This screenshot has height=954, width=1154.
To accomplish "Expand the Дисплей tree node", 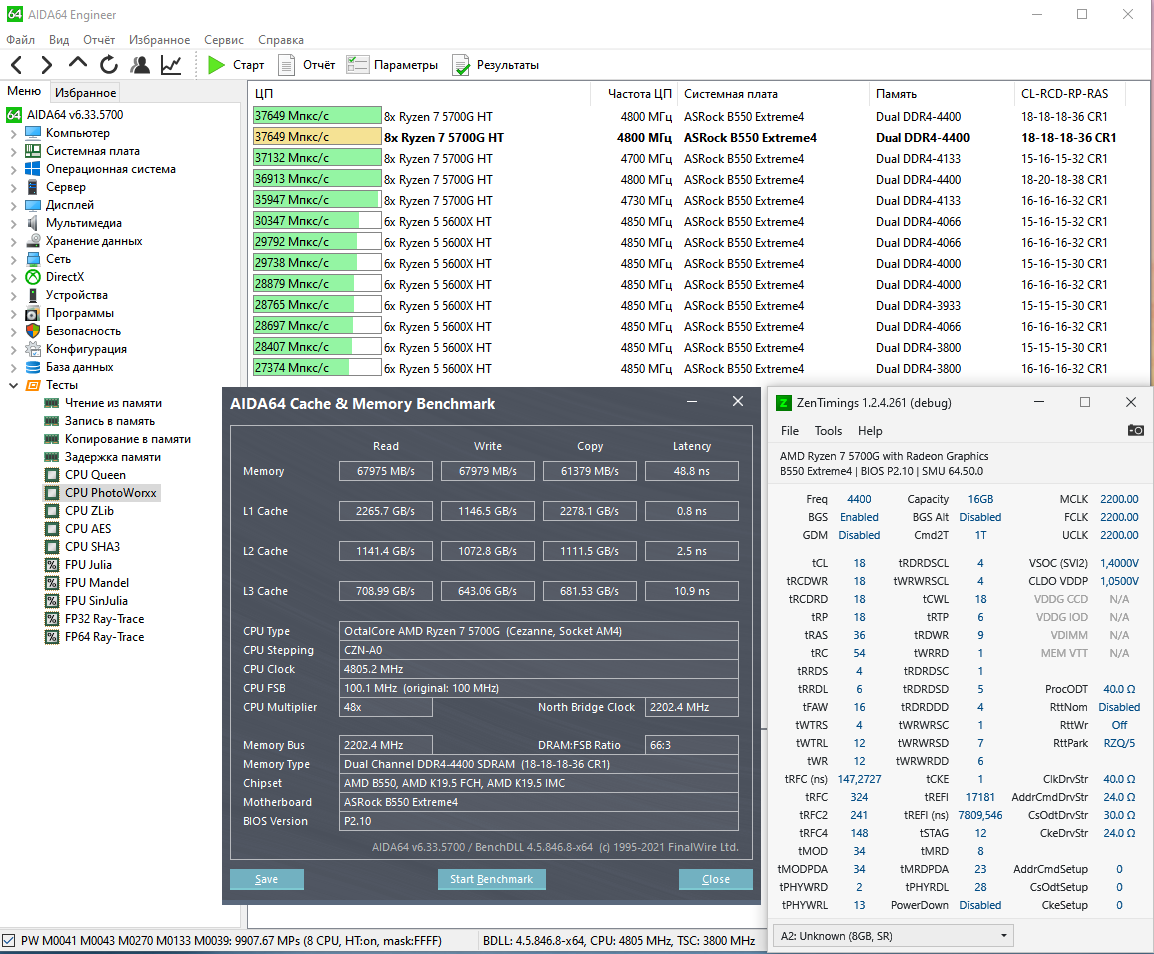I will 13,205.
